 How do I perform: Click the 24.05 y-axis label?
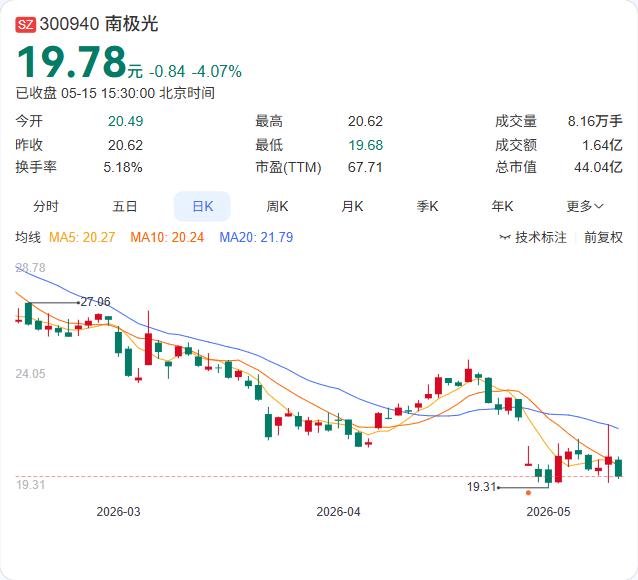(31, 374)
